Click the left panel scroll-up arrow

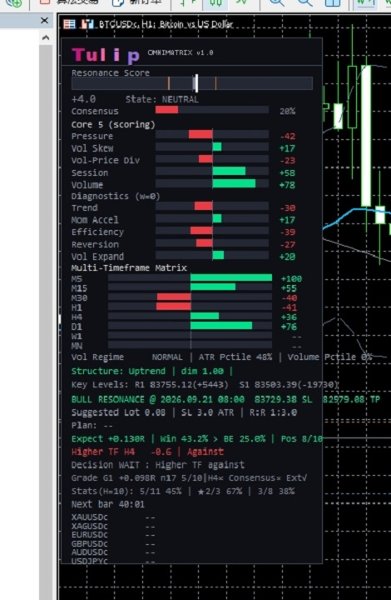(46, 38)
